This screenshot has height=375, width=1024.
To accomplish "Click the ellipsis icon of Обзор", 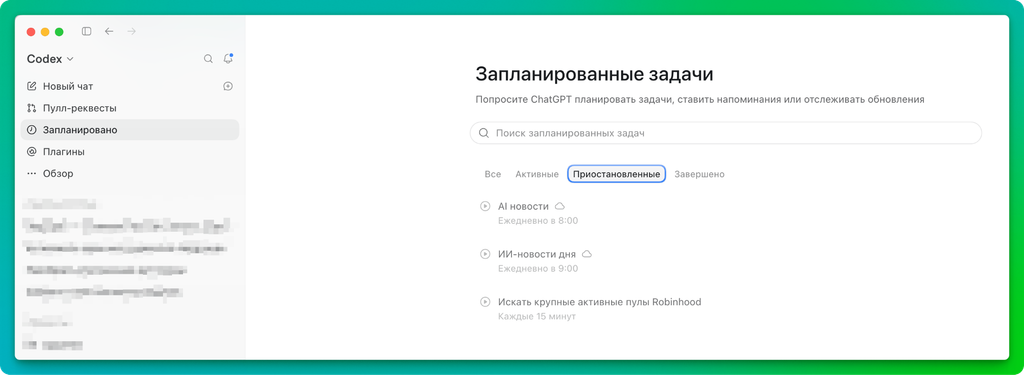I will pyautogui.click(x=31, y=174).
